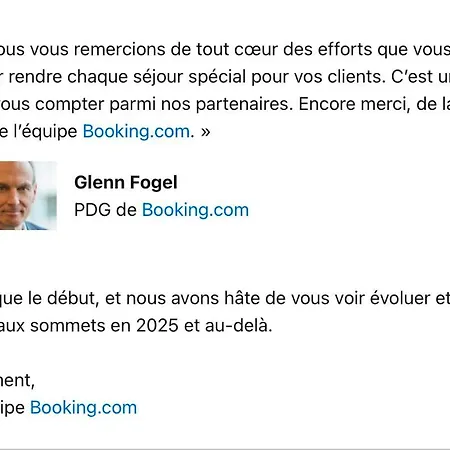Click the closing quotation mark »

tap(205, 132)
